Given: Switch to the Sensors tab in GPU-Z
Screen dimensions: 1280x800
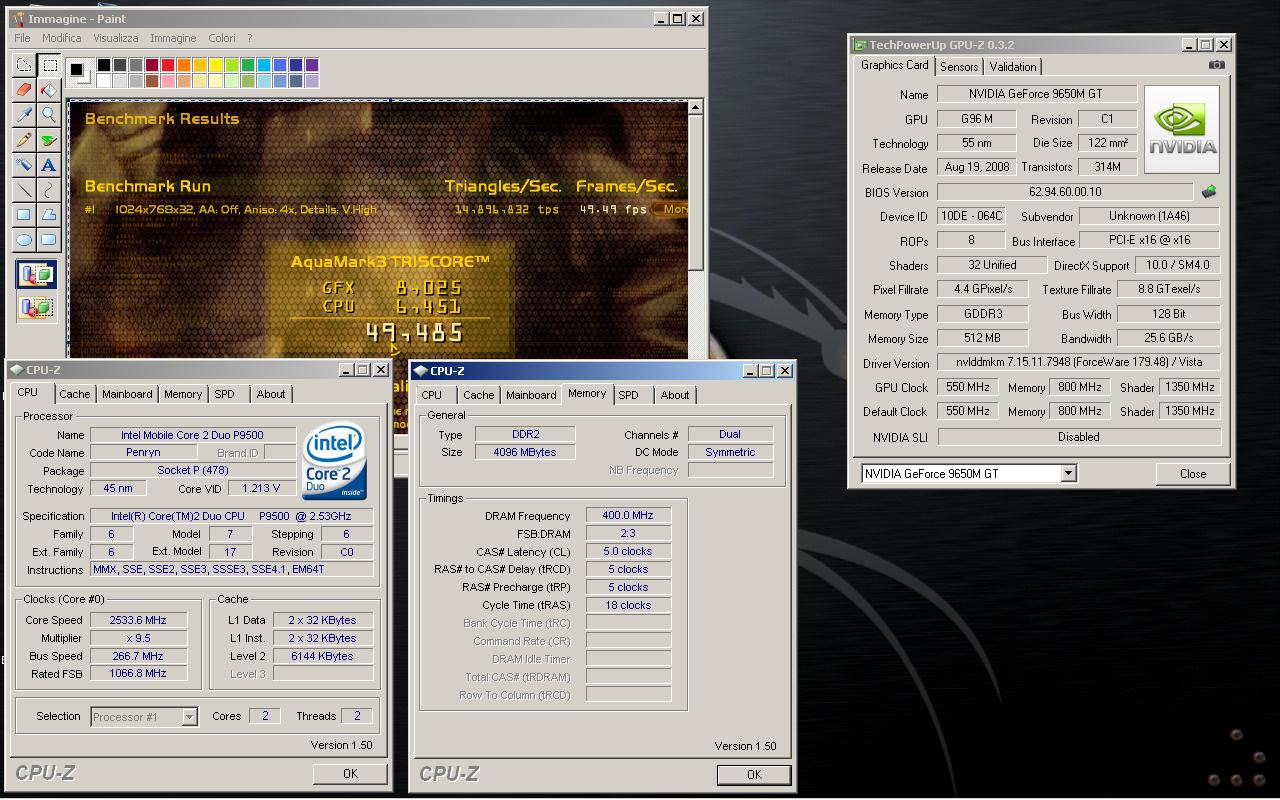Looking at the screenshot, I should tap(959, 67).
